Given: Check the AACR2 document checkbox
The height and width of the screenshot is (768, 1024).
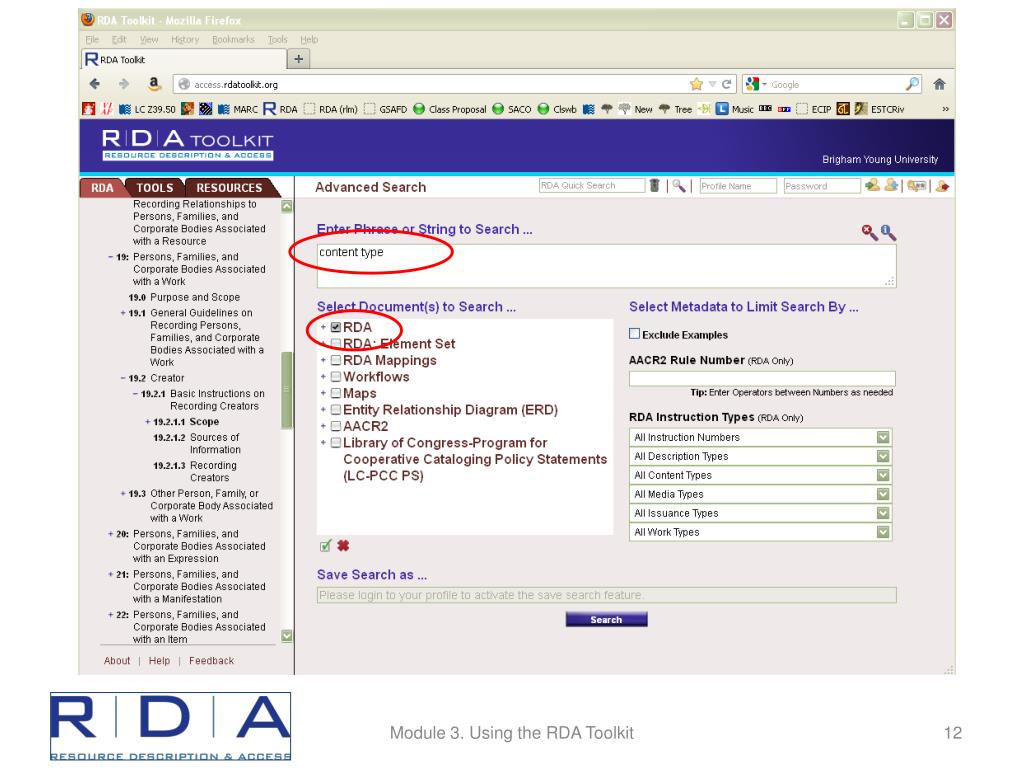Looking at the screenshot, I should click(x=336, y=426).
